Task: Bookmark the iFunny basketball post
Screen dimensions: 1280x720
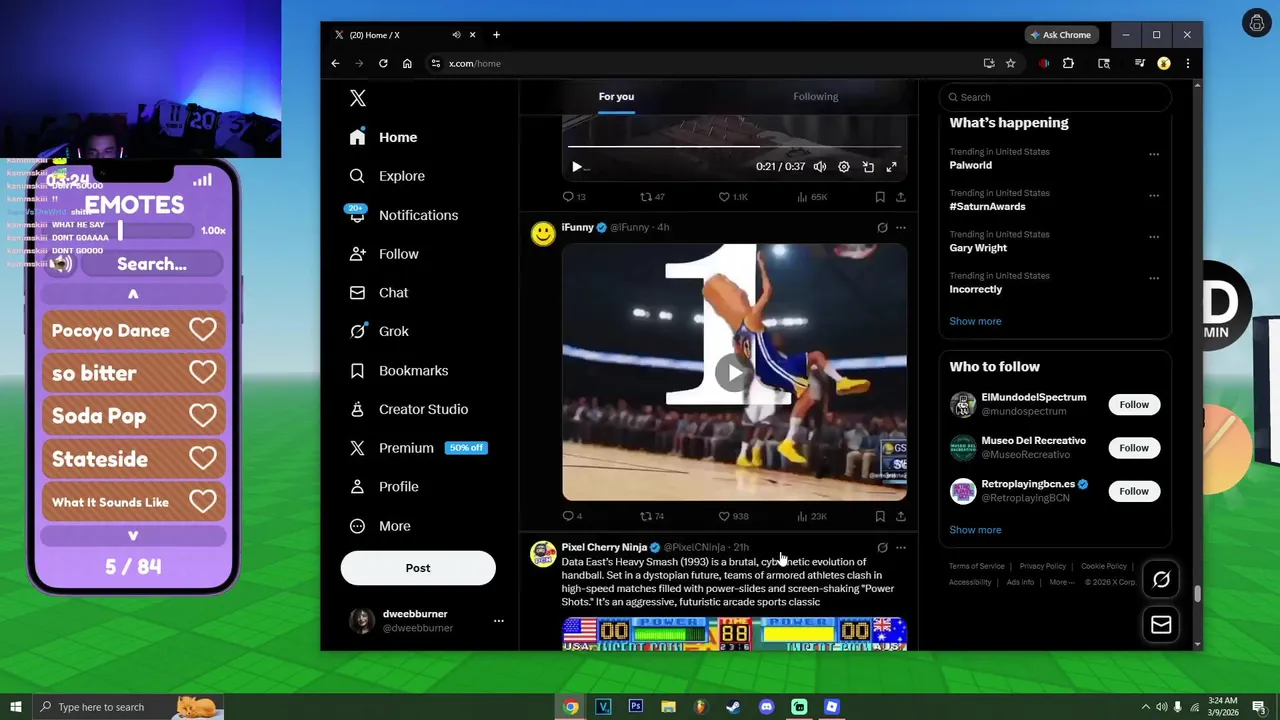Action: (x=880, y=516)
